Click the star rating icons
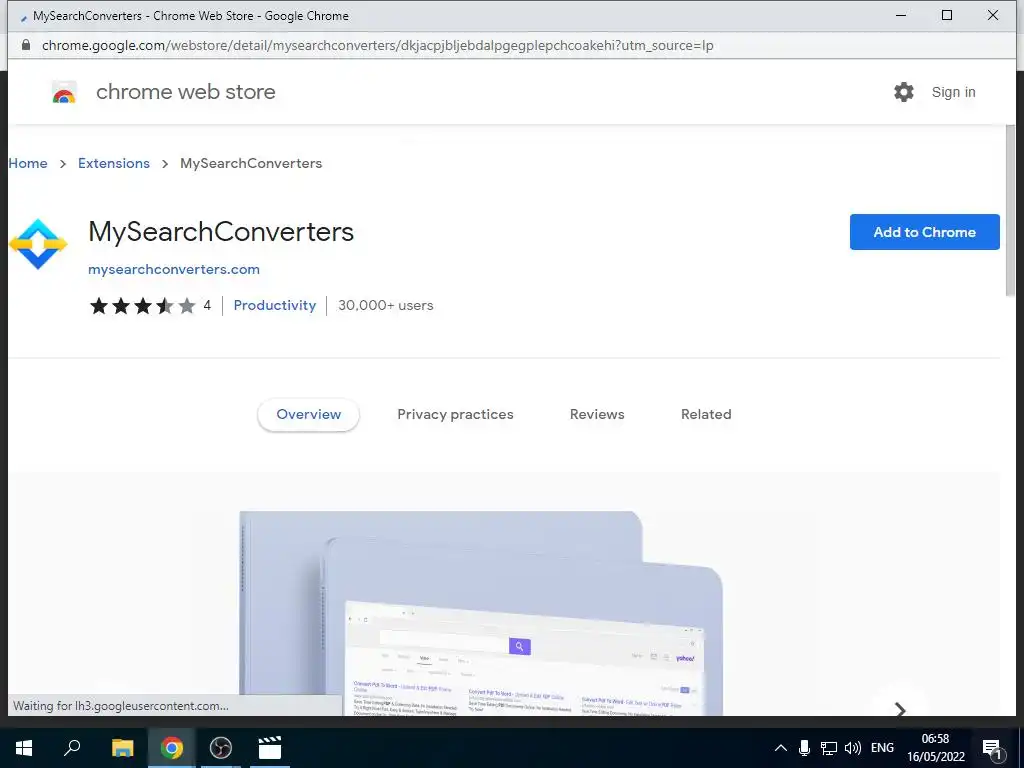 [x=142, y=306]
